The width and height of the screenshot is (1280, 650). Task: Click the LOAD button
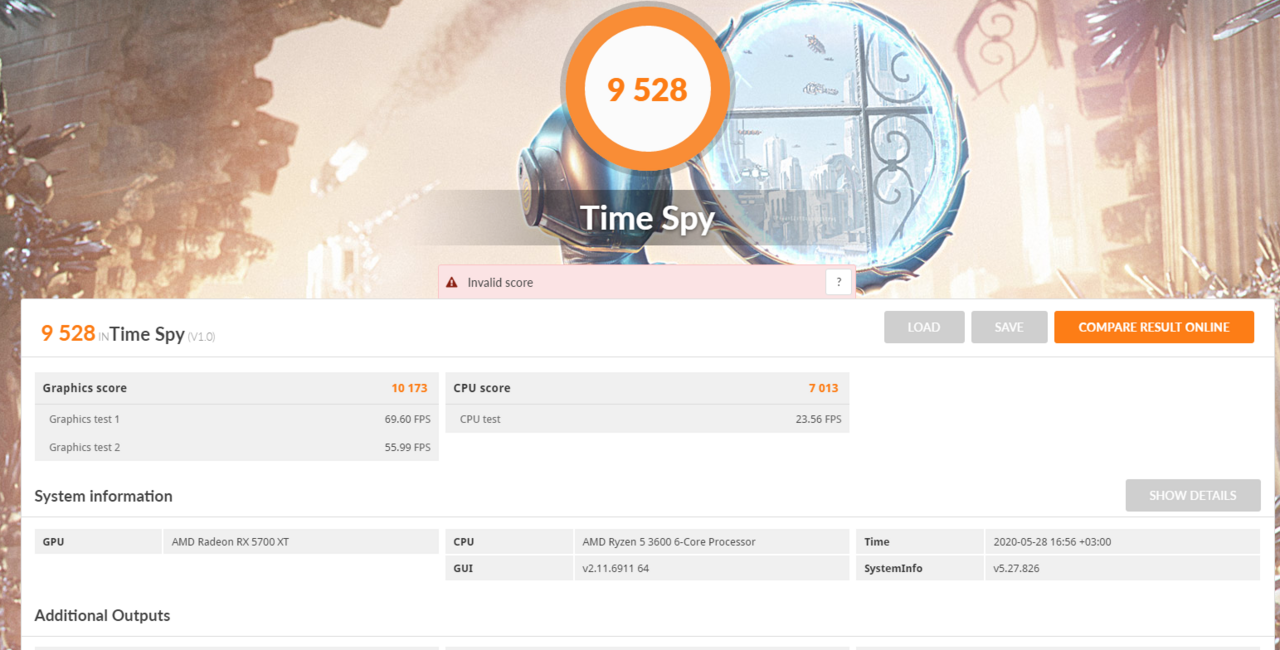(924, 327)
